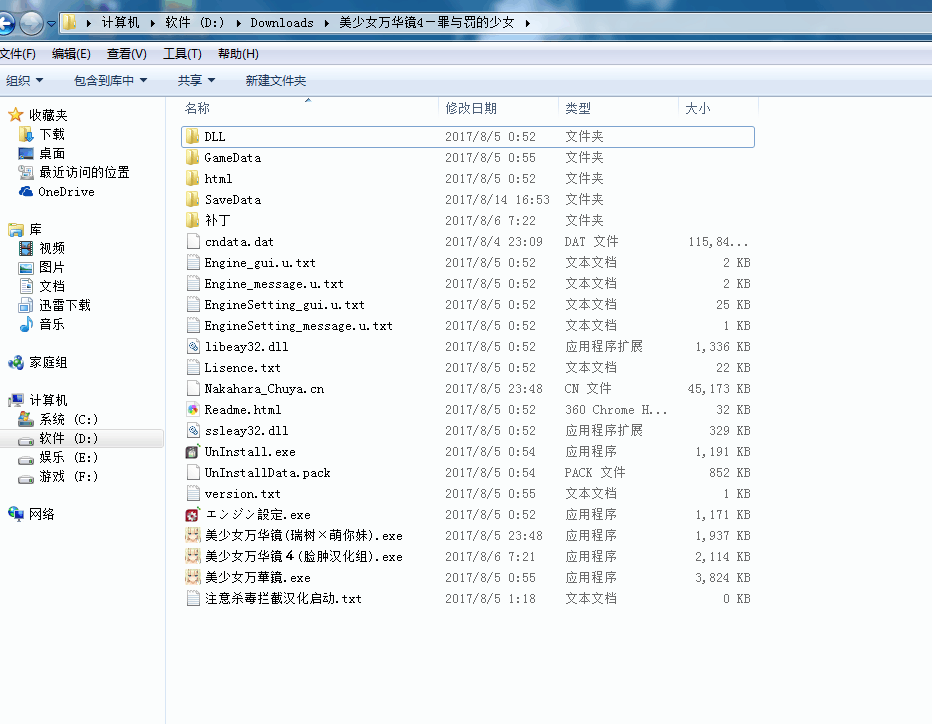Click Downloads in the address path
This screenshot has width=932, height=724.
click(282, 23)
